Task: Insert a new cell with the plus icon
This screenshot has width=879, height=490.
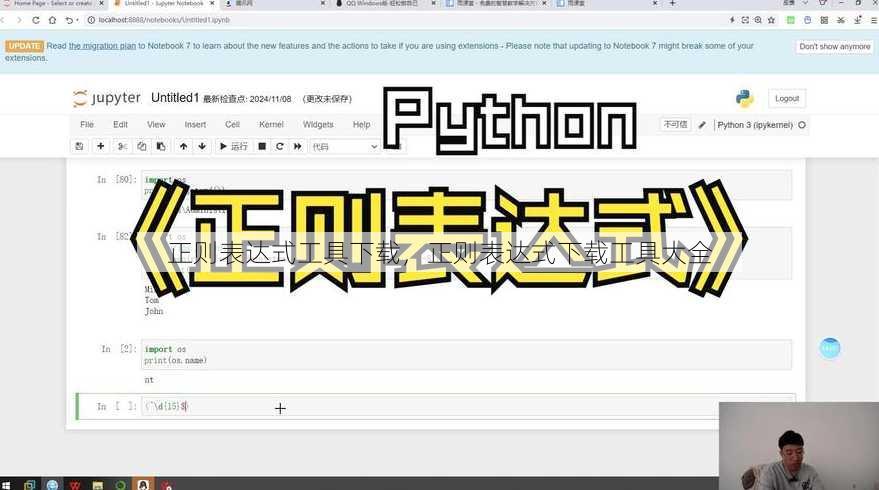Action: pos(101,146)
